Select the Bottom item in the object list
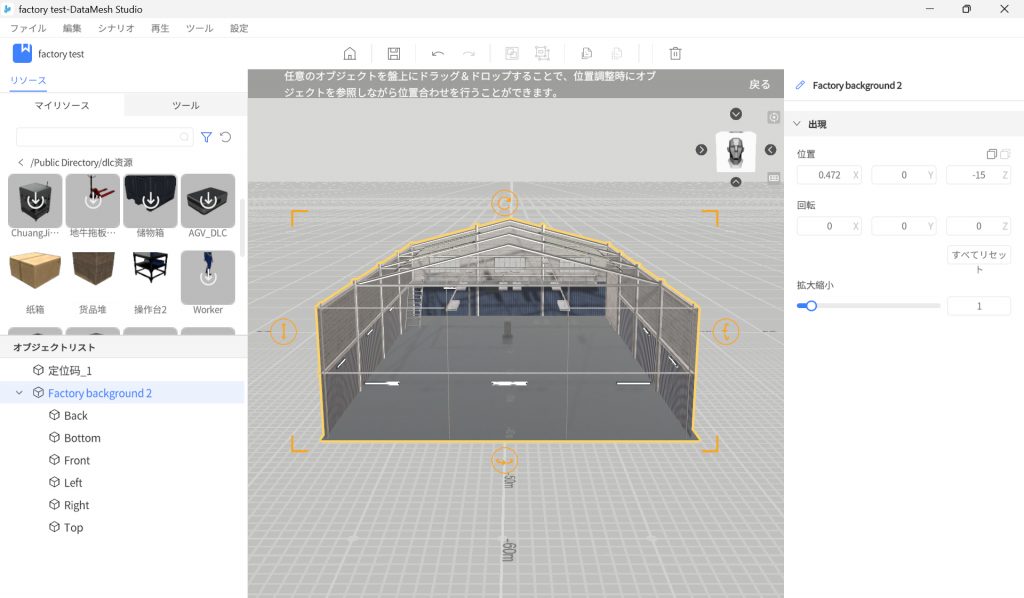 pos(82,438)
